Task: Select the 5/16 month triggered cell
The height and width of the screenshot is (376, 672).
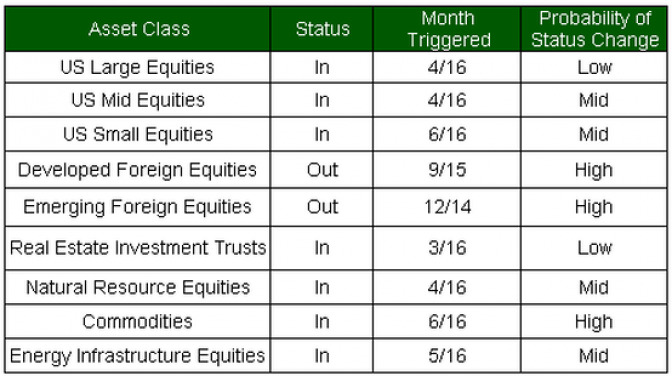Action: pos(447,356)
